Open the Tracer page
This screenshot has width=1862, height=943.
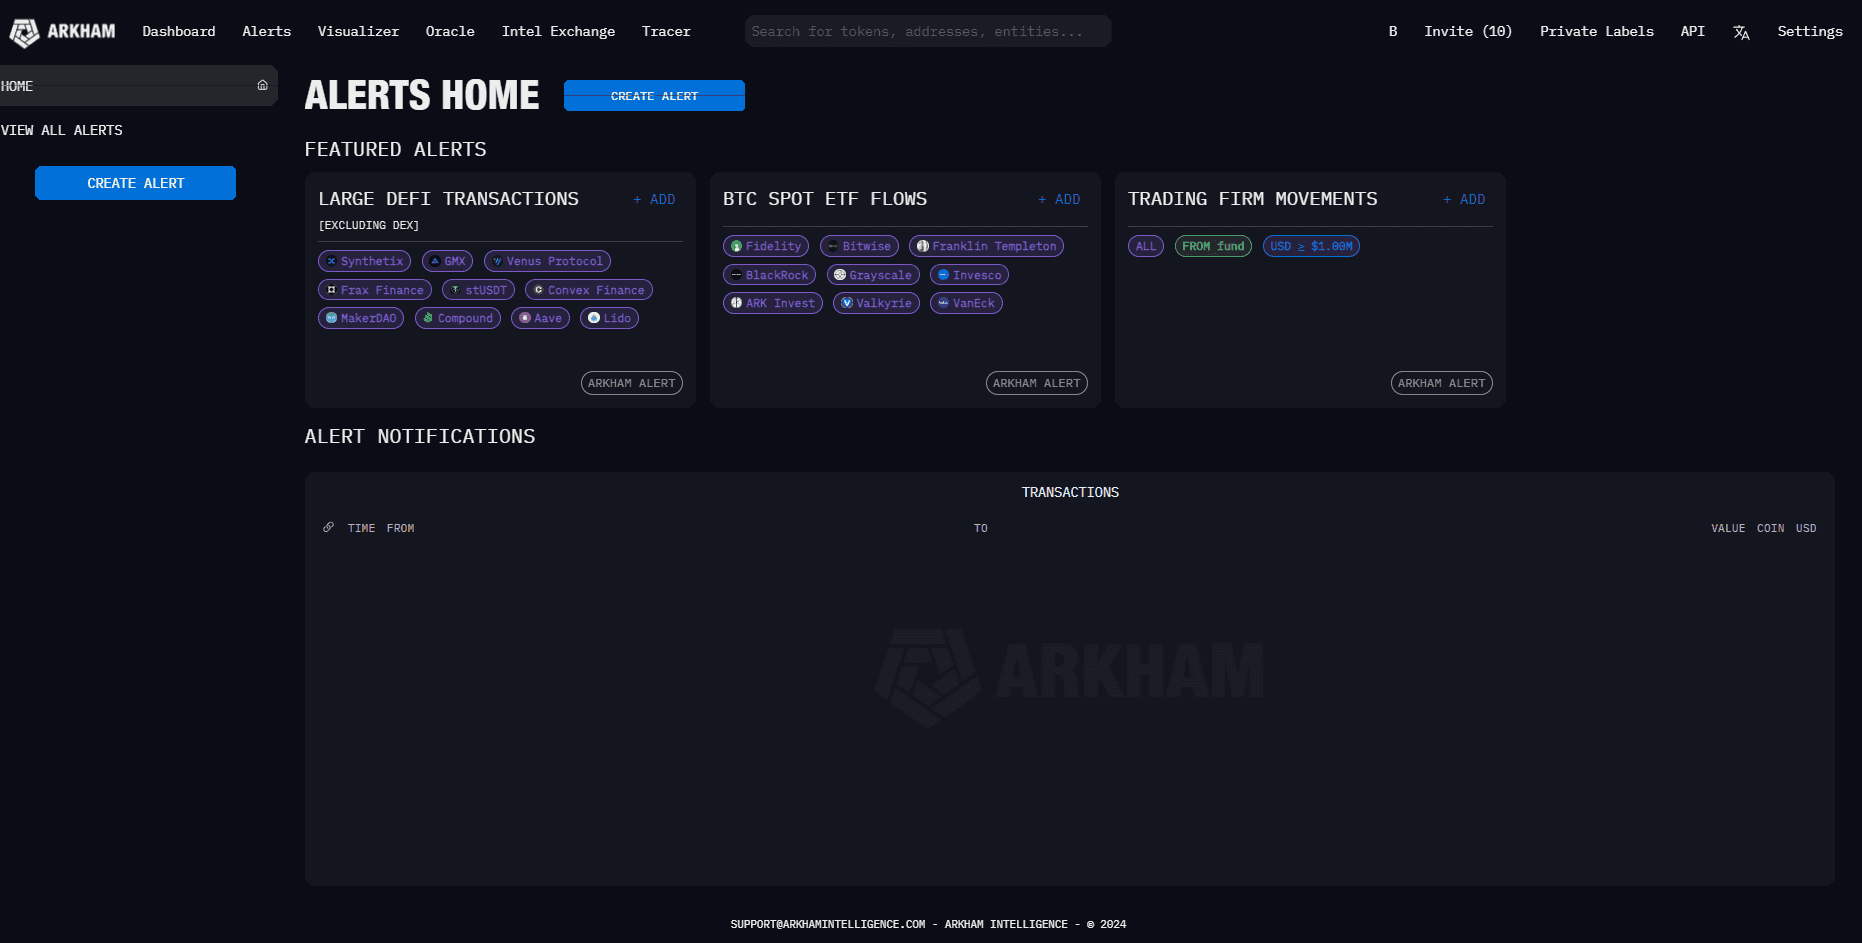pos(666,32)
